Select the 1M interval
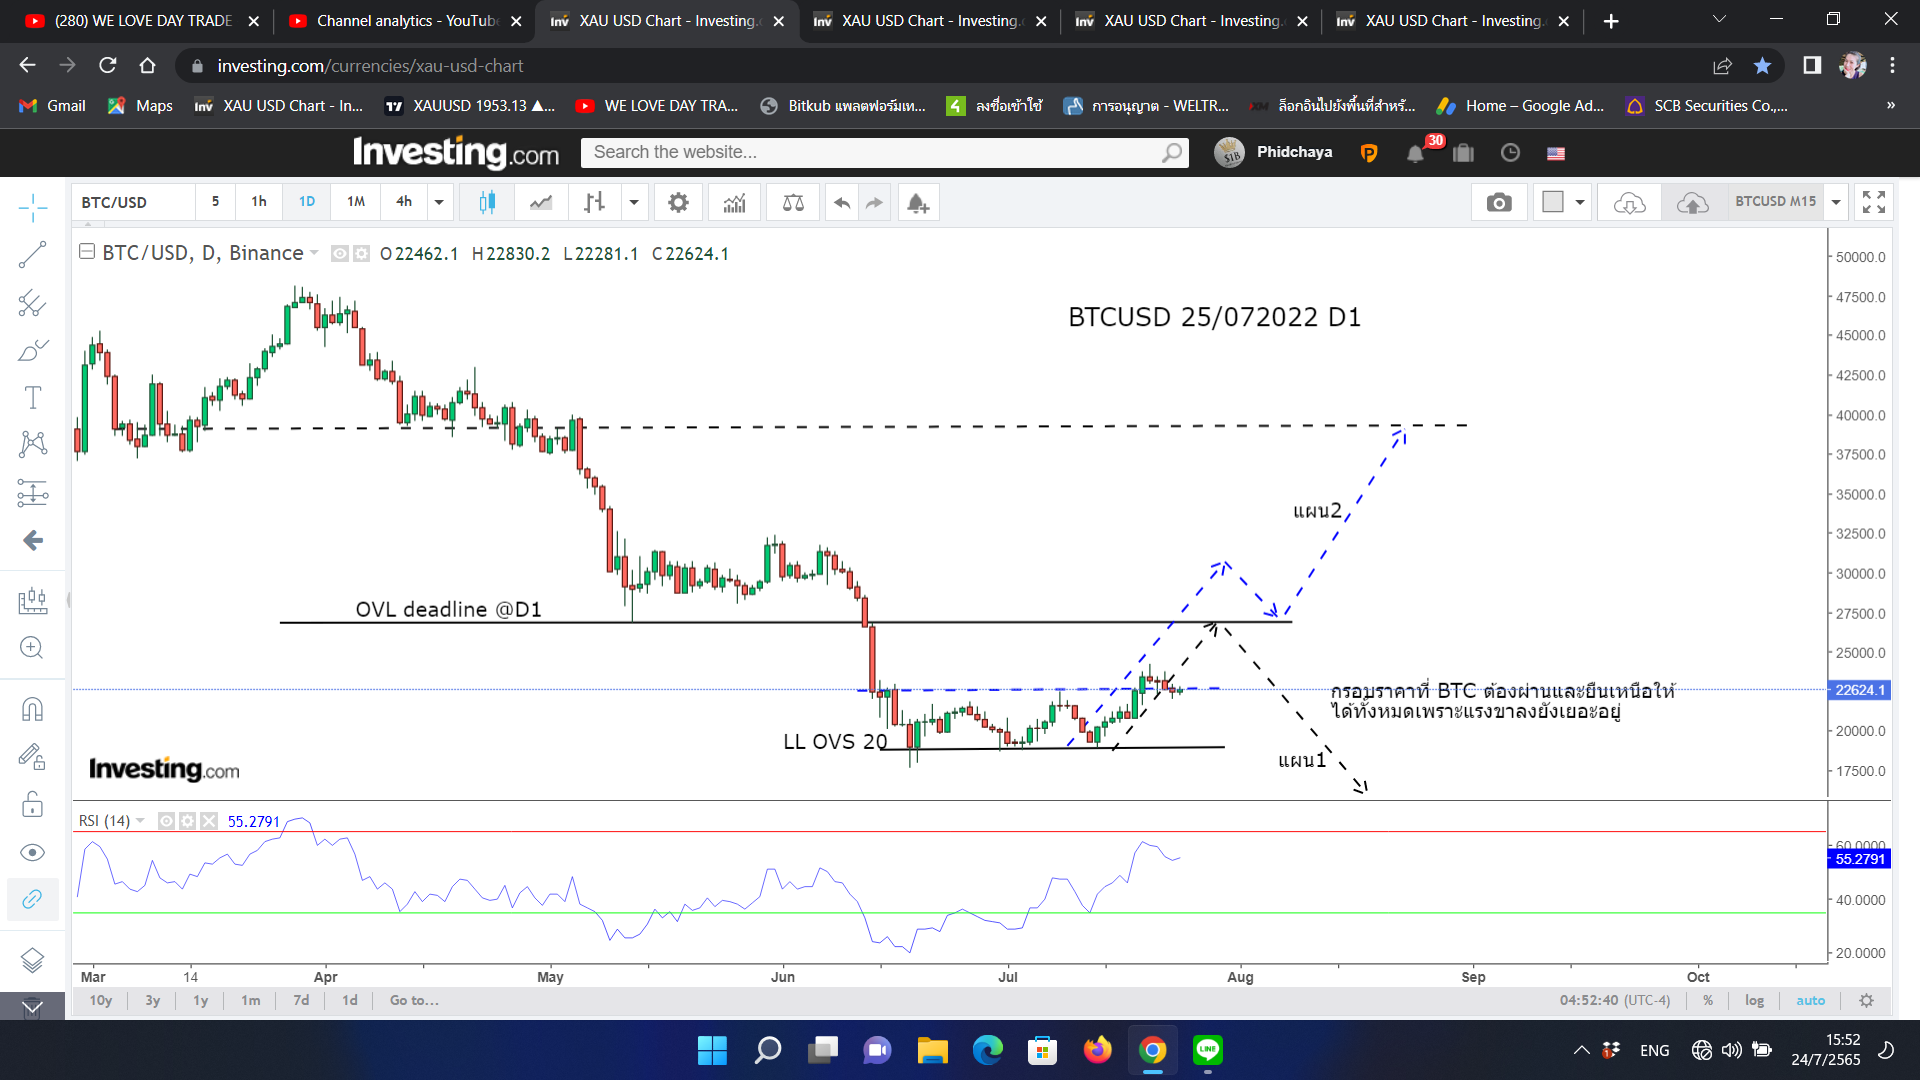The width and height of the screenshot is (1920, 1080). (356, 202)
